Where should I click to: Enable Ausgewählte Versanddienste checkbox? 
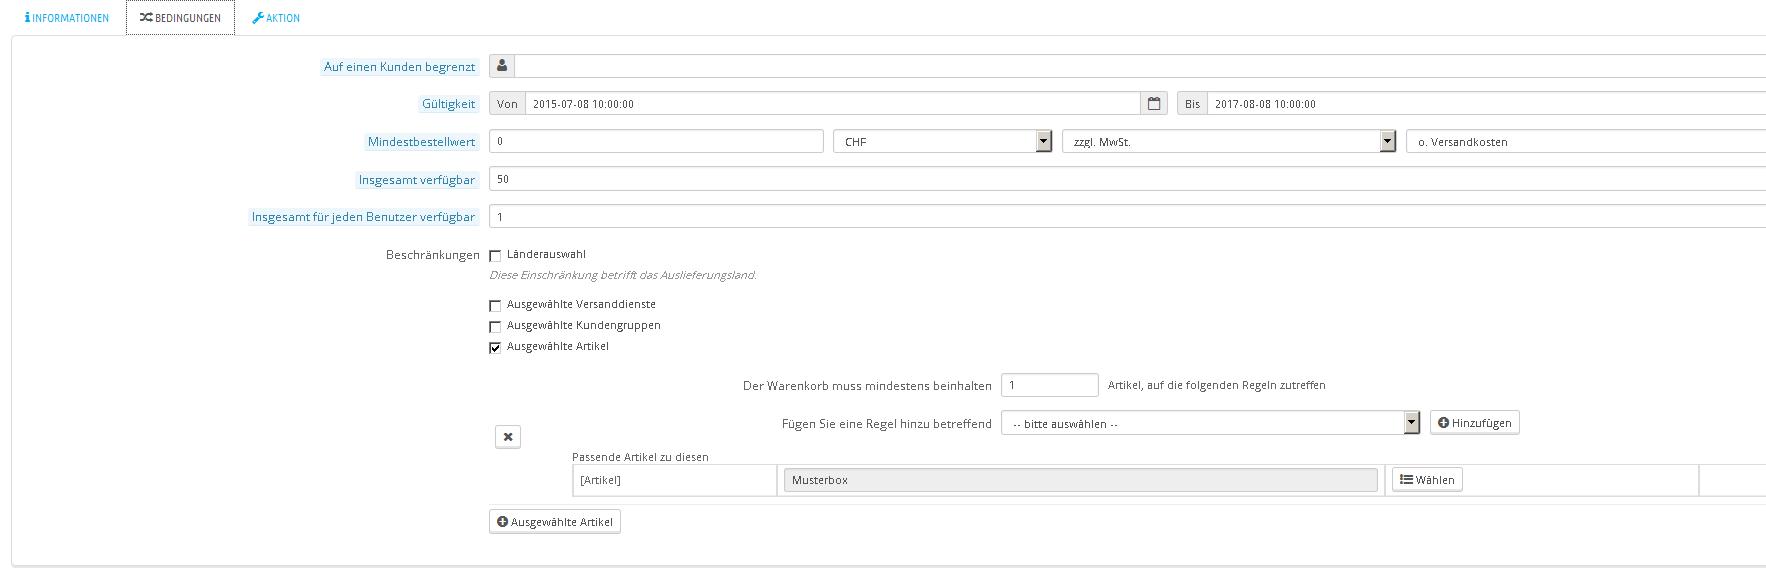495,306
